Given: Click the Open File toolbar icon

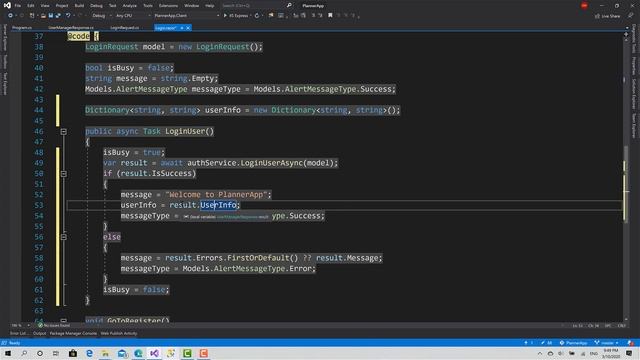Looking at the screenshot, I should pyautogui.click(x=43, y=16).
